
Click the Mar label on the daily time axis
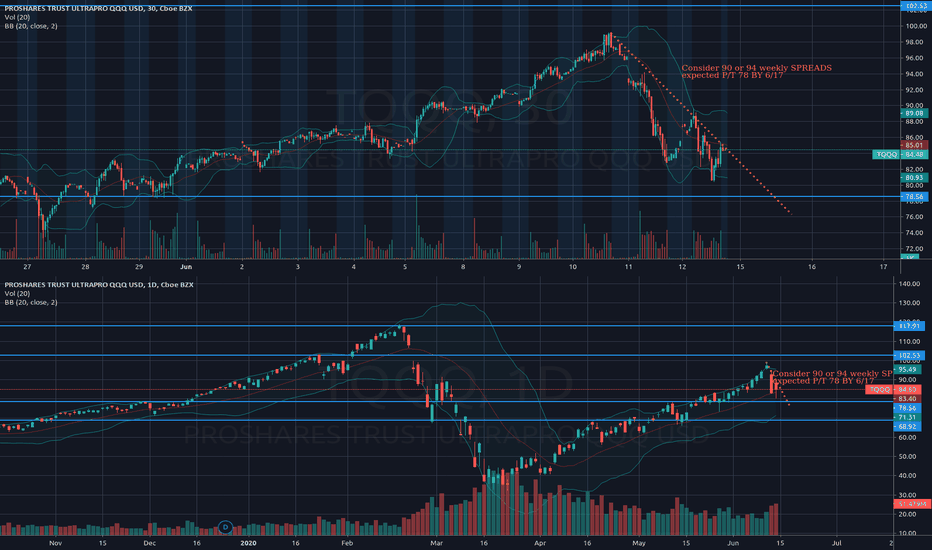tap(437, 543)
